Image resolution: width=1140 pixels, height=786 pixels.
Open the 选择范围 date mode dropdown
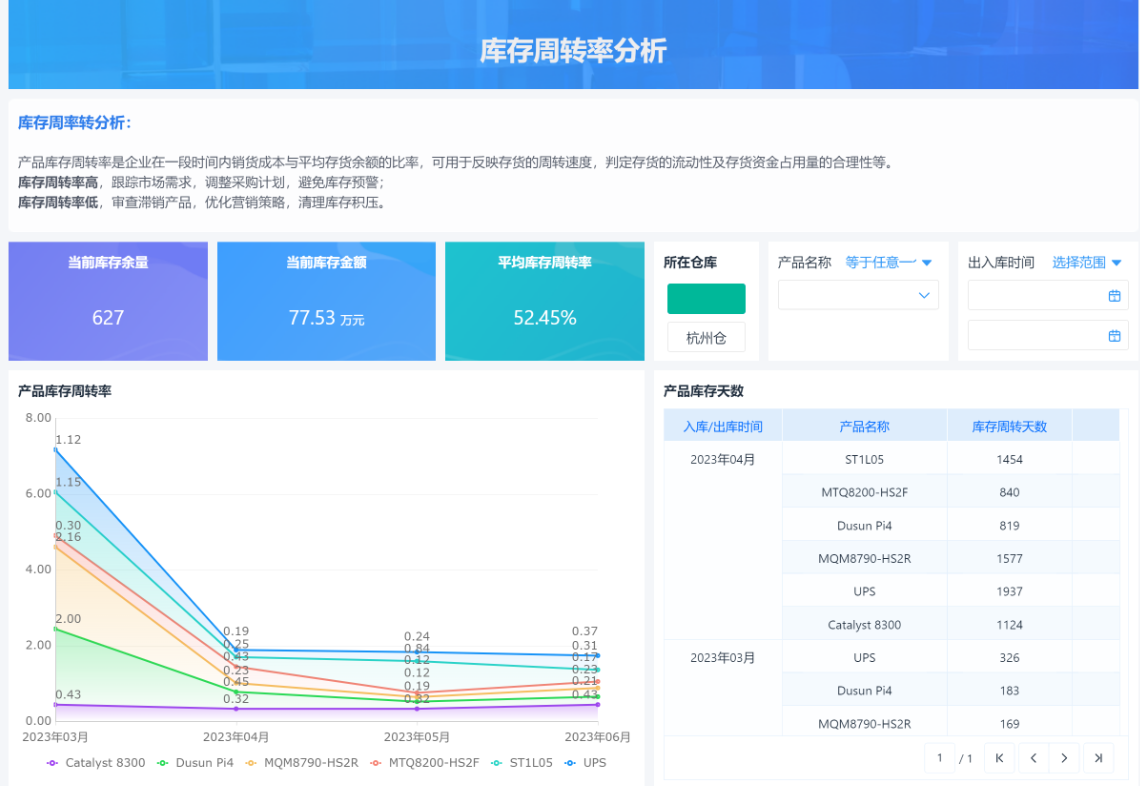click(x=1086, y=263)
